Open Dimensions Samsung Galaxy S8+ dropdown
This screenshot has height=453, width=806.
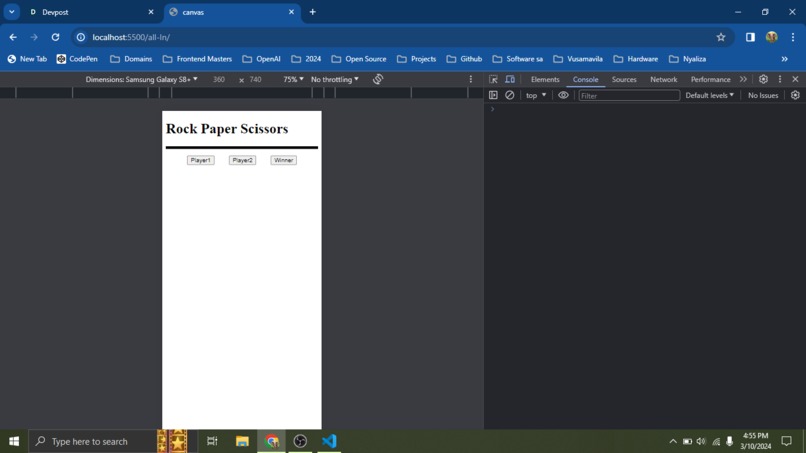click(141, 79)
